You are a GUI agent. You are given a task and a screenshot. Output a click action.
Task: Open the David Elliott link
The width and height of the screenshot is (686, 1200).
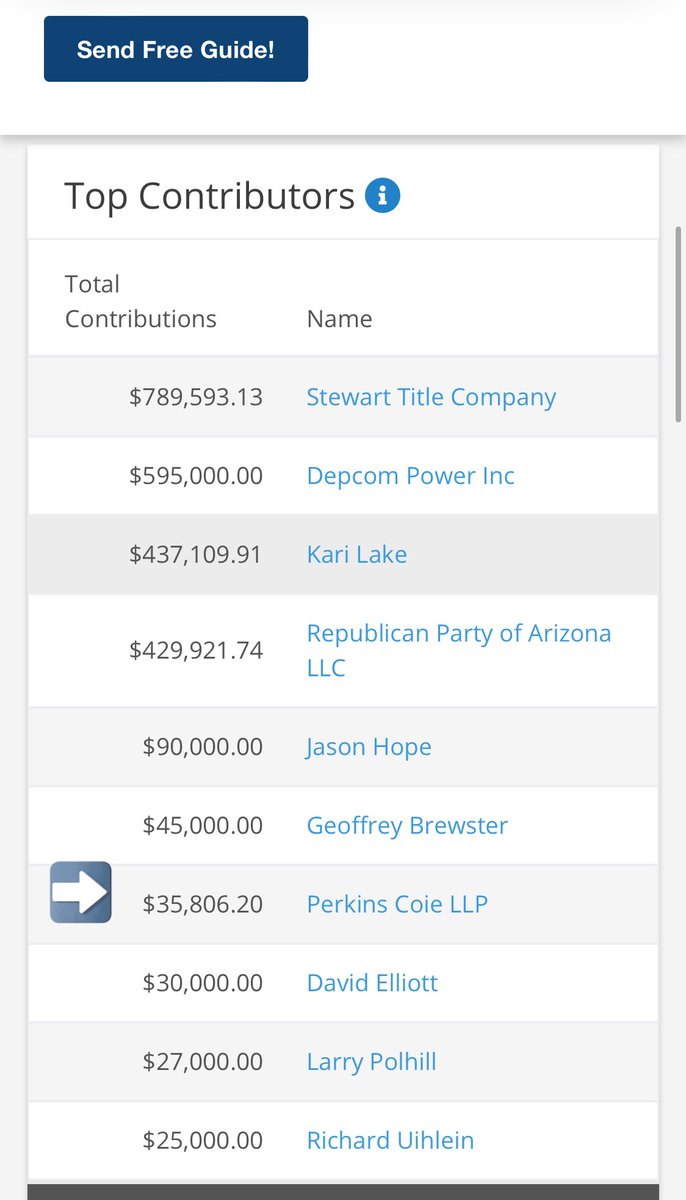click(x=372, y=983)
